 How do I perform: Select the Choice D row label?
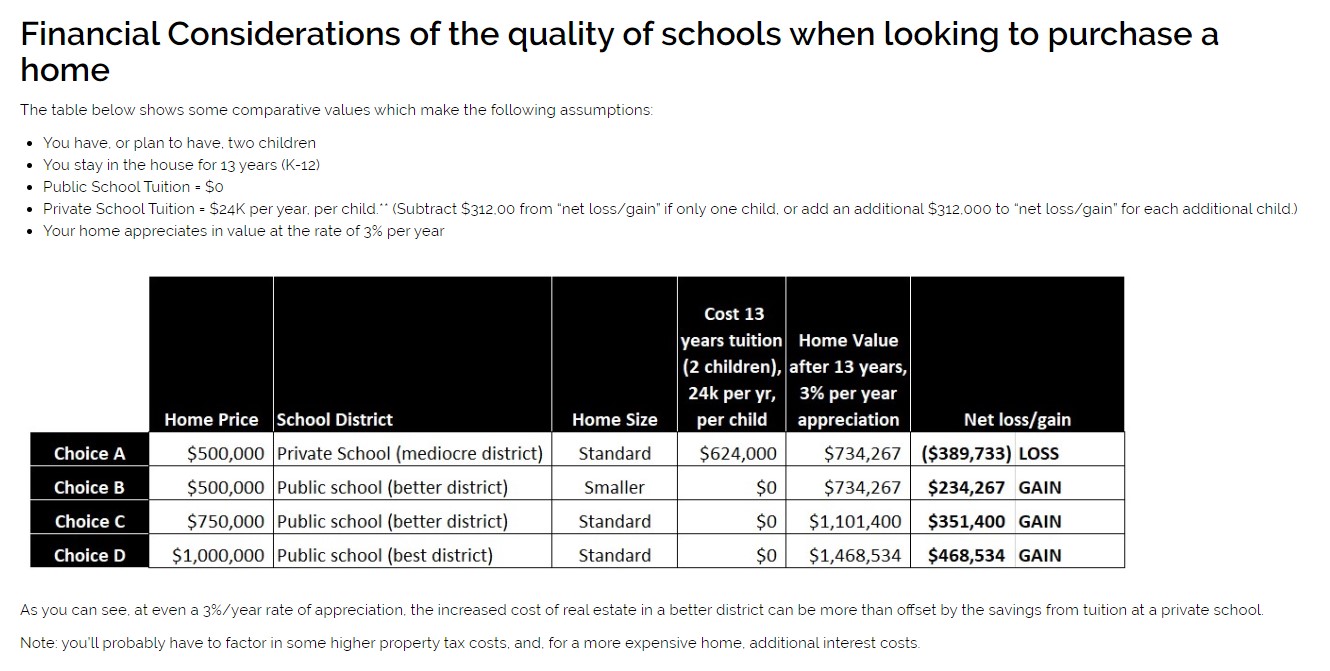tap(90, 555)
